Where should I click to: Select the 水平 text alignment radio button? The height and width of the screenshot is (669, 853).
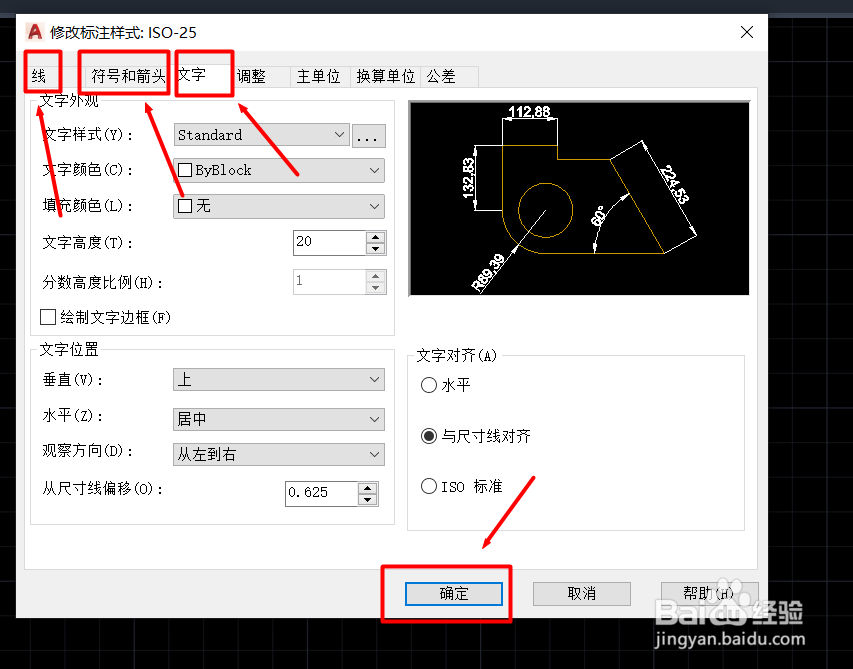click(x=429, y=385)
